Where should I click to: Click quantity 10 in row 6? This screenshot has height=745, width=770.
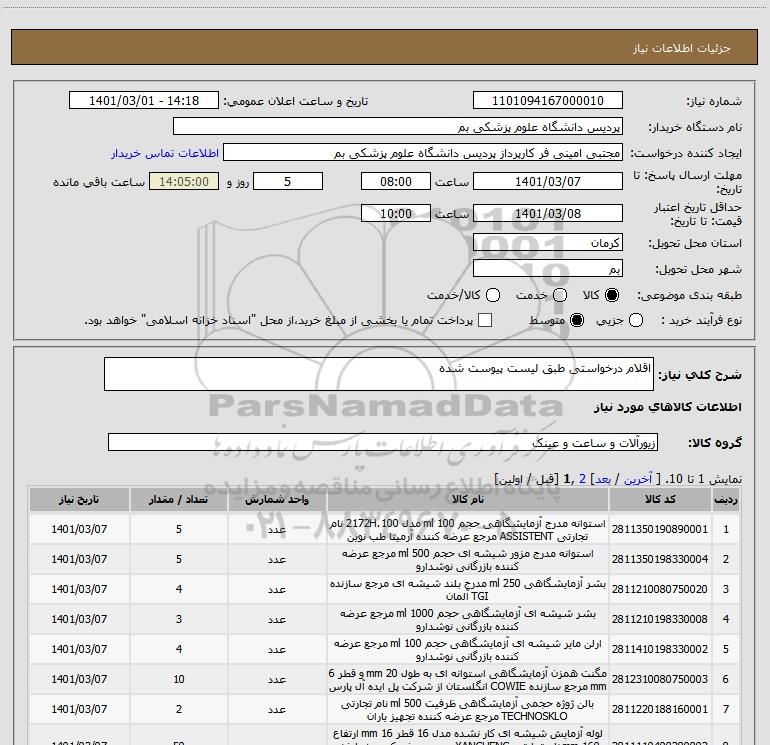[179, 679]
